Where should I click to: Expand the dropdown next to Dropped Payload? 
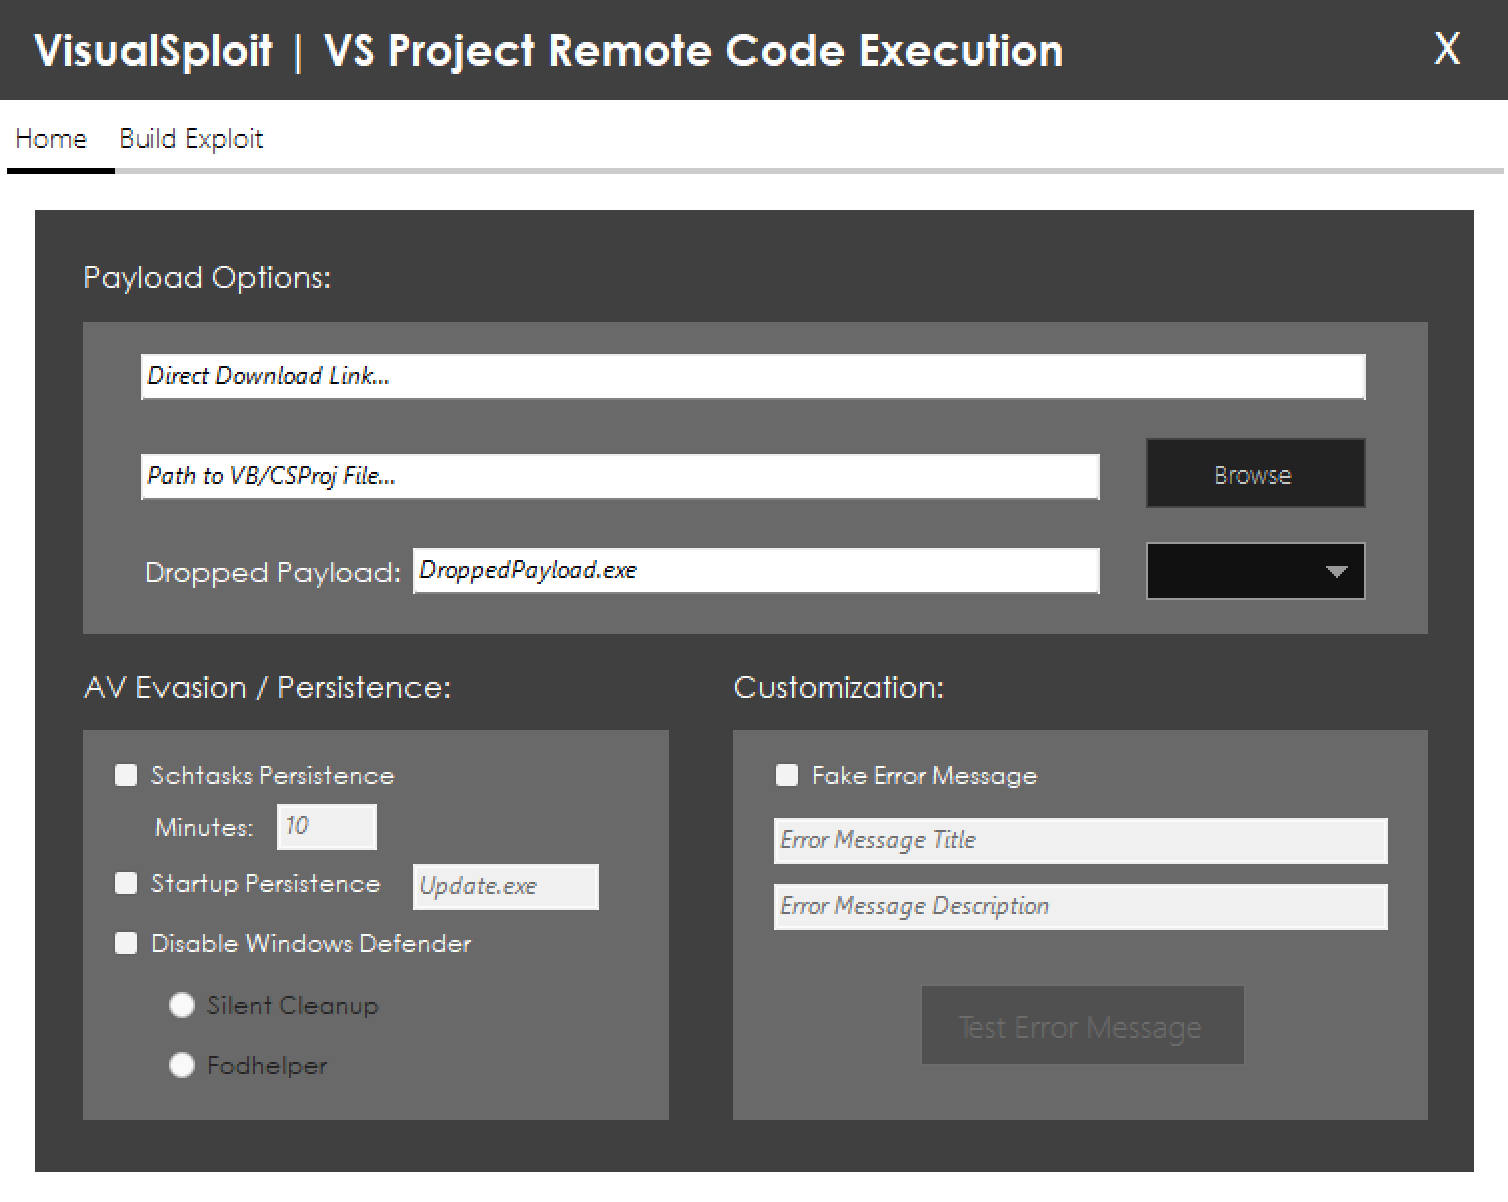coord(1255,571)
